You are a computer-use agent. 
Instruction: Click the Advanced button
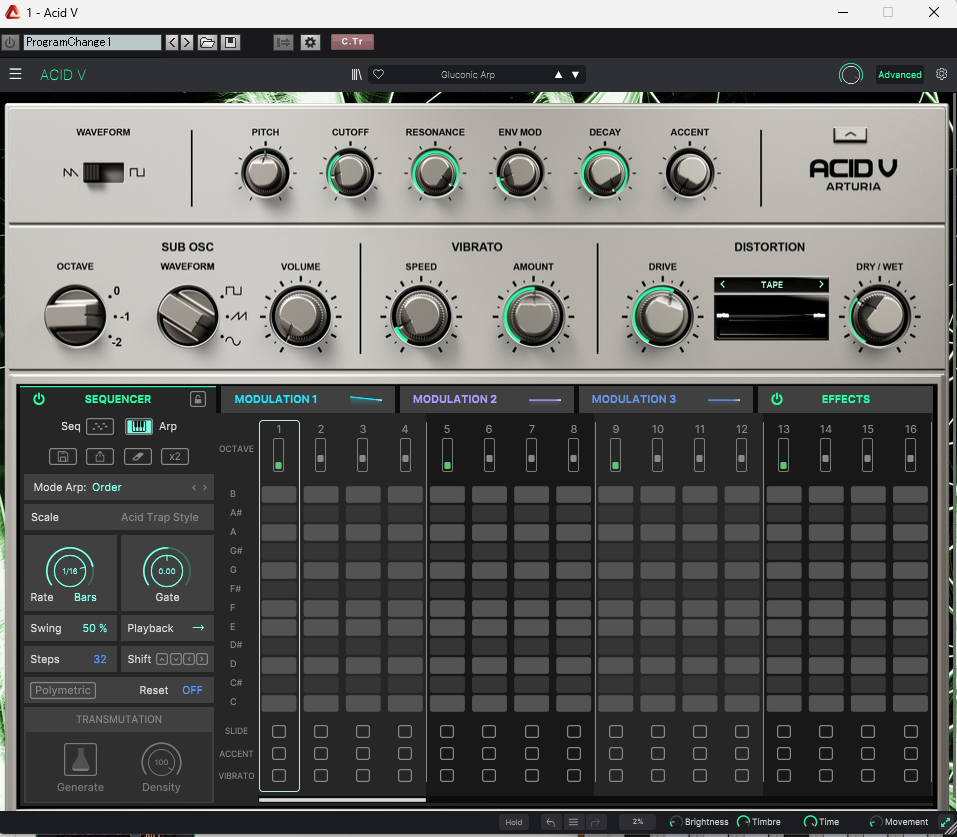pos(900,74)
